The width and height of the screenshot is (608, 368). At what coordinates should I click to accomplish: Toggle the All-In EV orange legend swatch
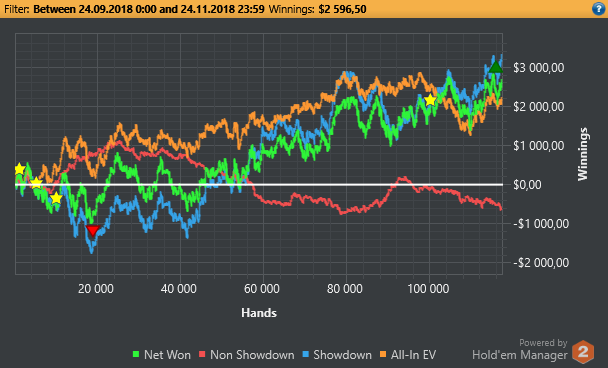(x=383, y=354)
